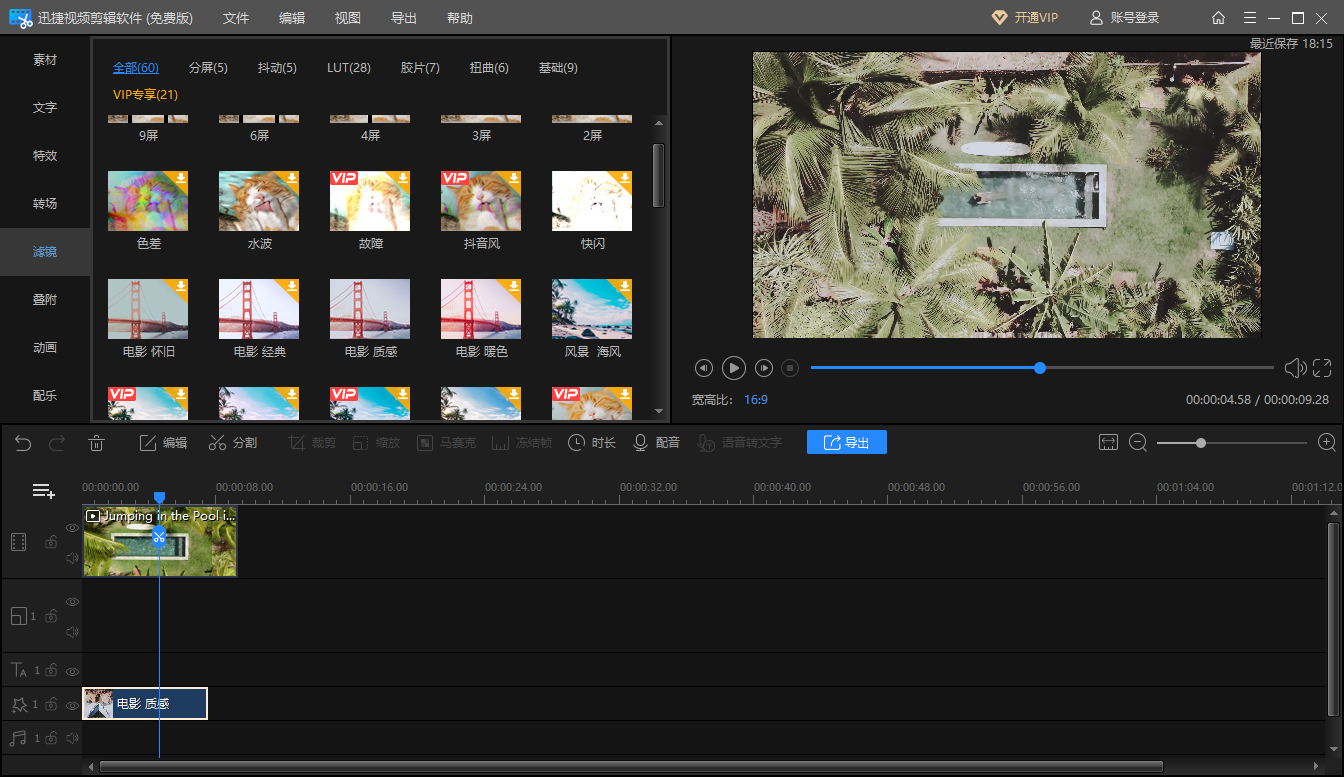
Task: Toggle lock on the main video track
Action: click(x=50, y=542)
